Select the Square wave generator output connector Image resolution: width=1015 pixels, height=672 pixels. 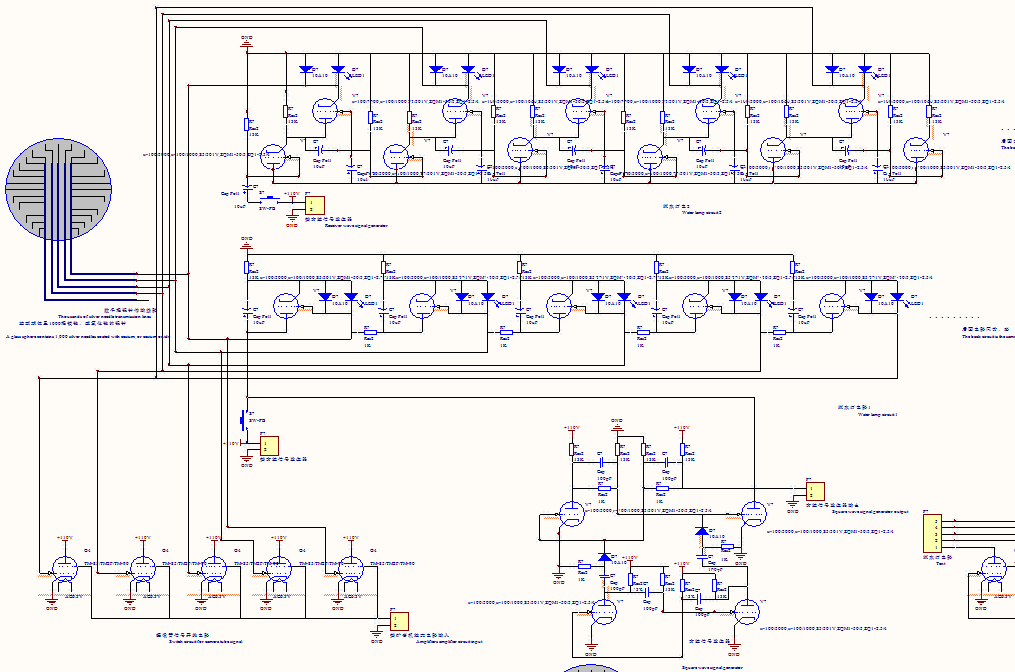pos(815,491)
